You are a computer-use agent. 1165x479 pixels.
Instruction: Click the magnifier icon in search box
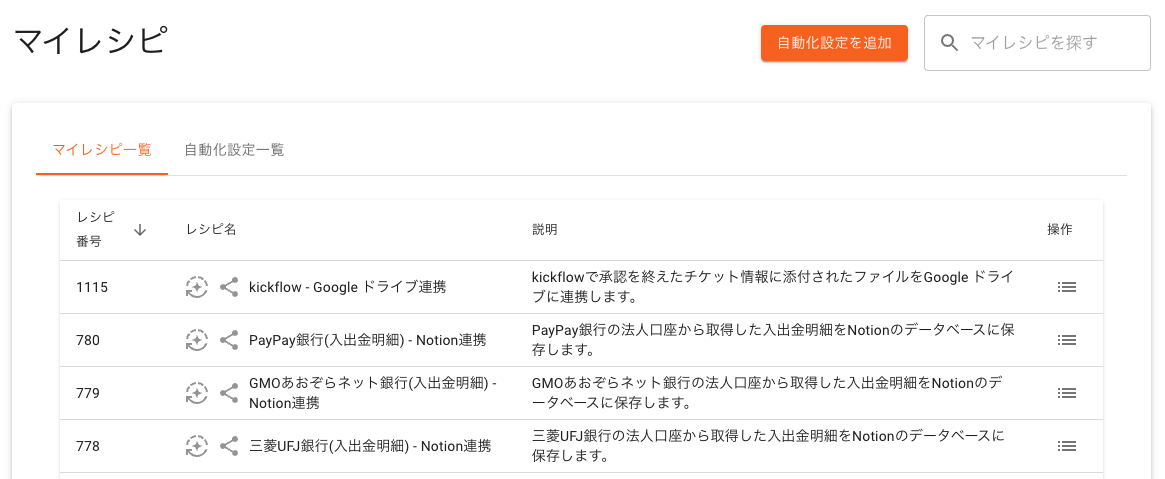[949, 43]
